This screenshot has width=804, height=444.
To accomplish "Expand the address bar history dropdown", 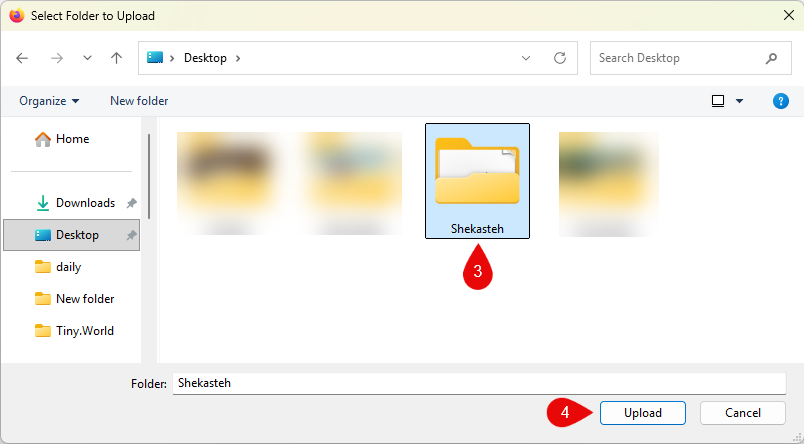I will point(527,58).
